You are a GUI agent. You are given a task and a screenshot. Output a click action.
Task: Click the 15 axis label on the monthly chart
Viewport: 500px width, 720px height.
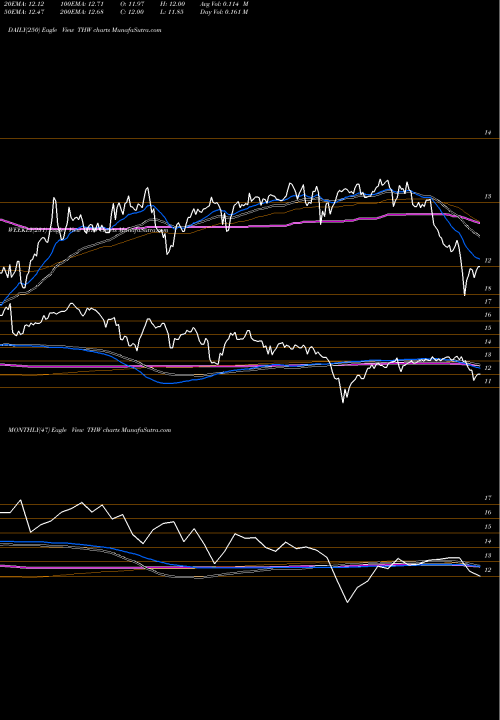tap(488, 527)
